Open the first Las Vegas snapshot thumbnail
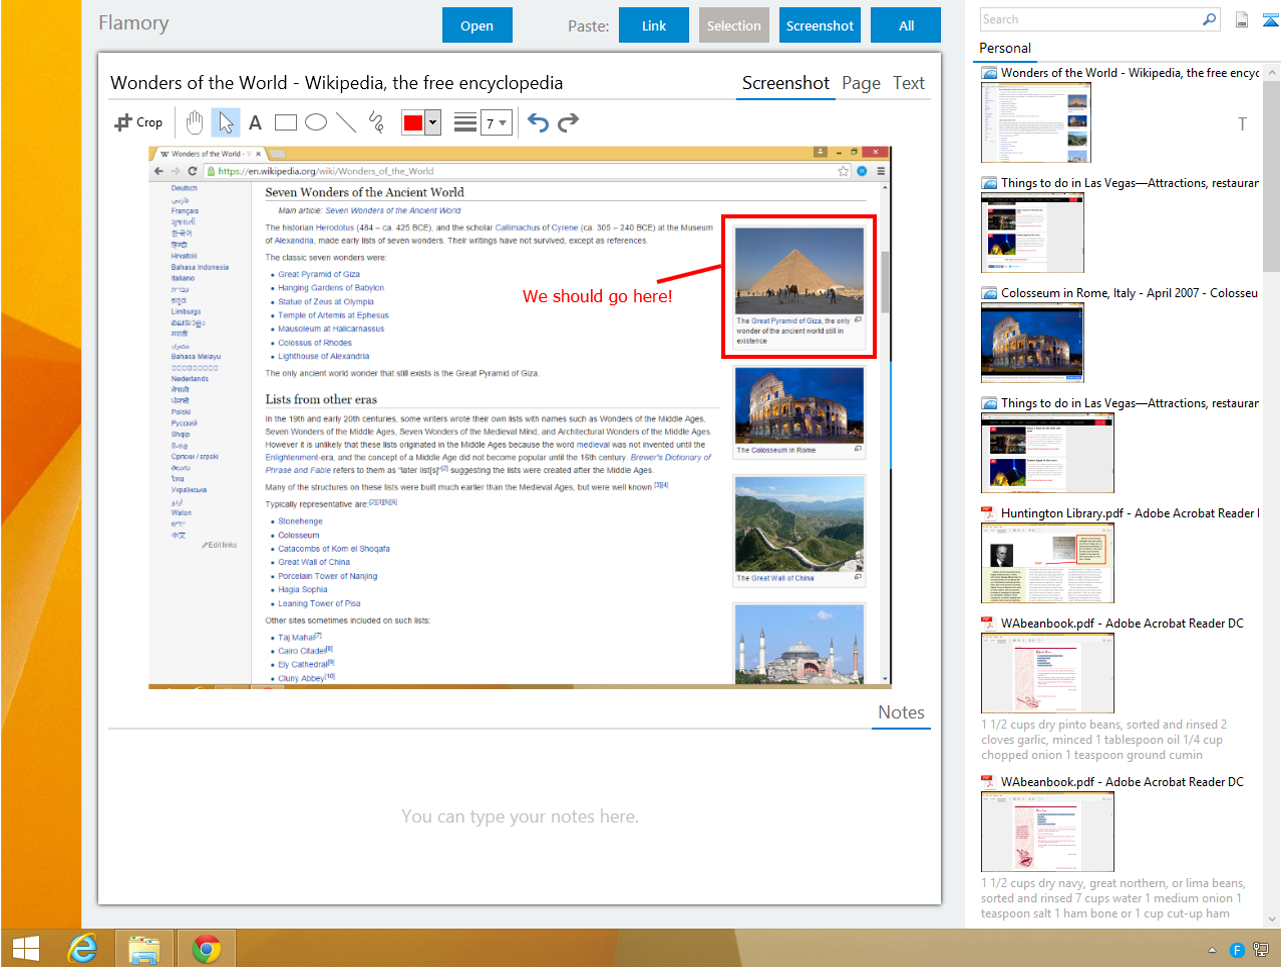 pyautogui.click(x=1032, y=232)
